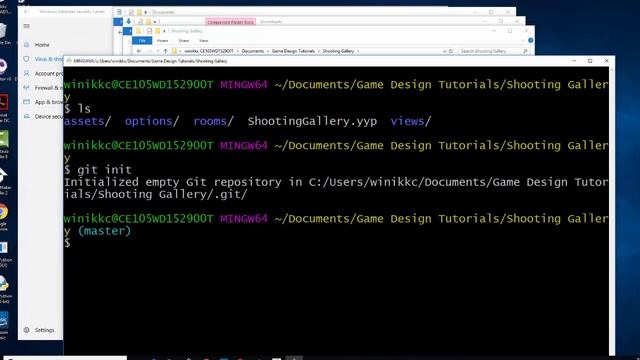Viewport: 640px width, 360px height.
Task: Click the person icon beside Account protection
Action: click(27, 73)
